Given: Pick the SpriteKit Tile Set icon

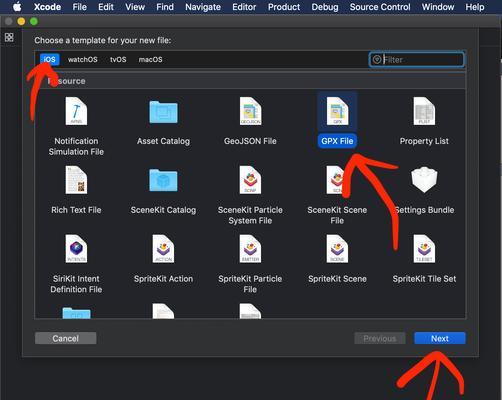Looking at the screenshot, I should point(424,249).
